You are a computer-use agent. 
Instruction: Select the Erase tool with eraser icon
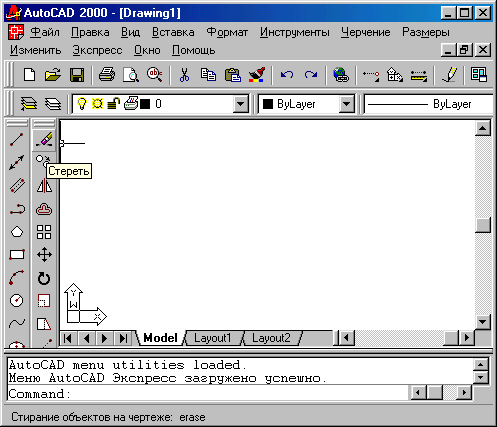(44, 140)
